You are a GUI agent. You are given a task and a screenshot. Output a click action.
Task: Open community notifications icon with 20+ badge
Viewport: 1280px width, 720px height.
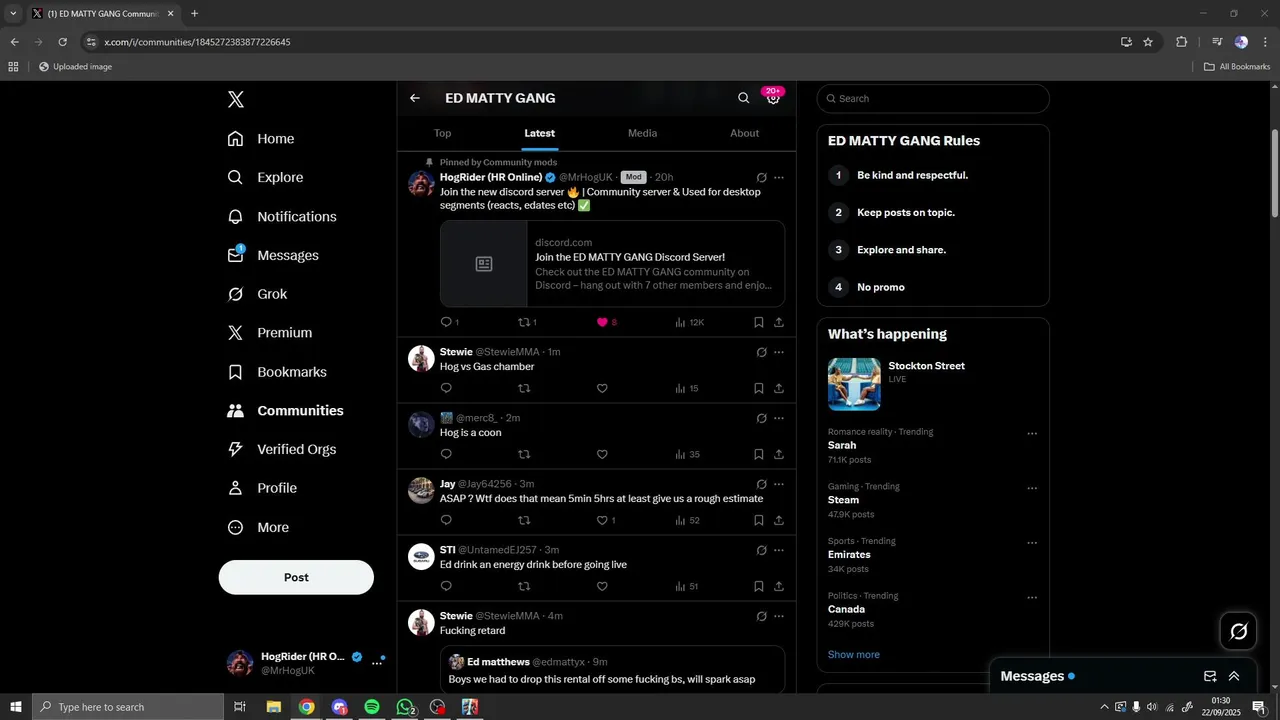[773, 97]
